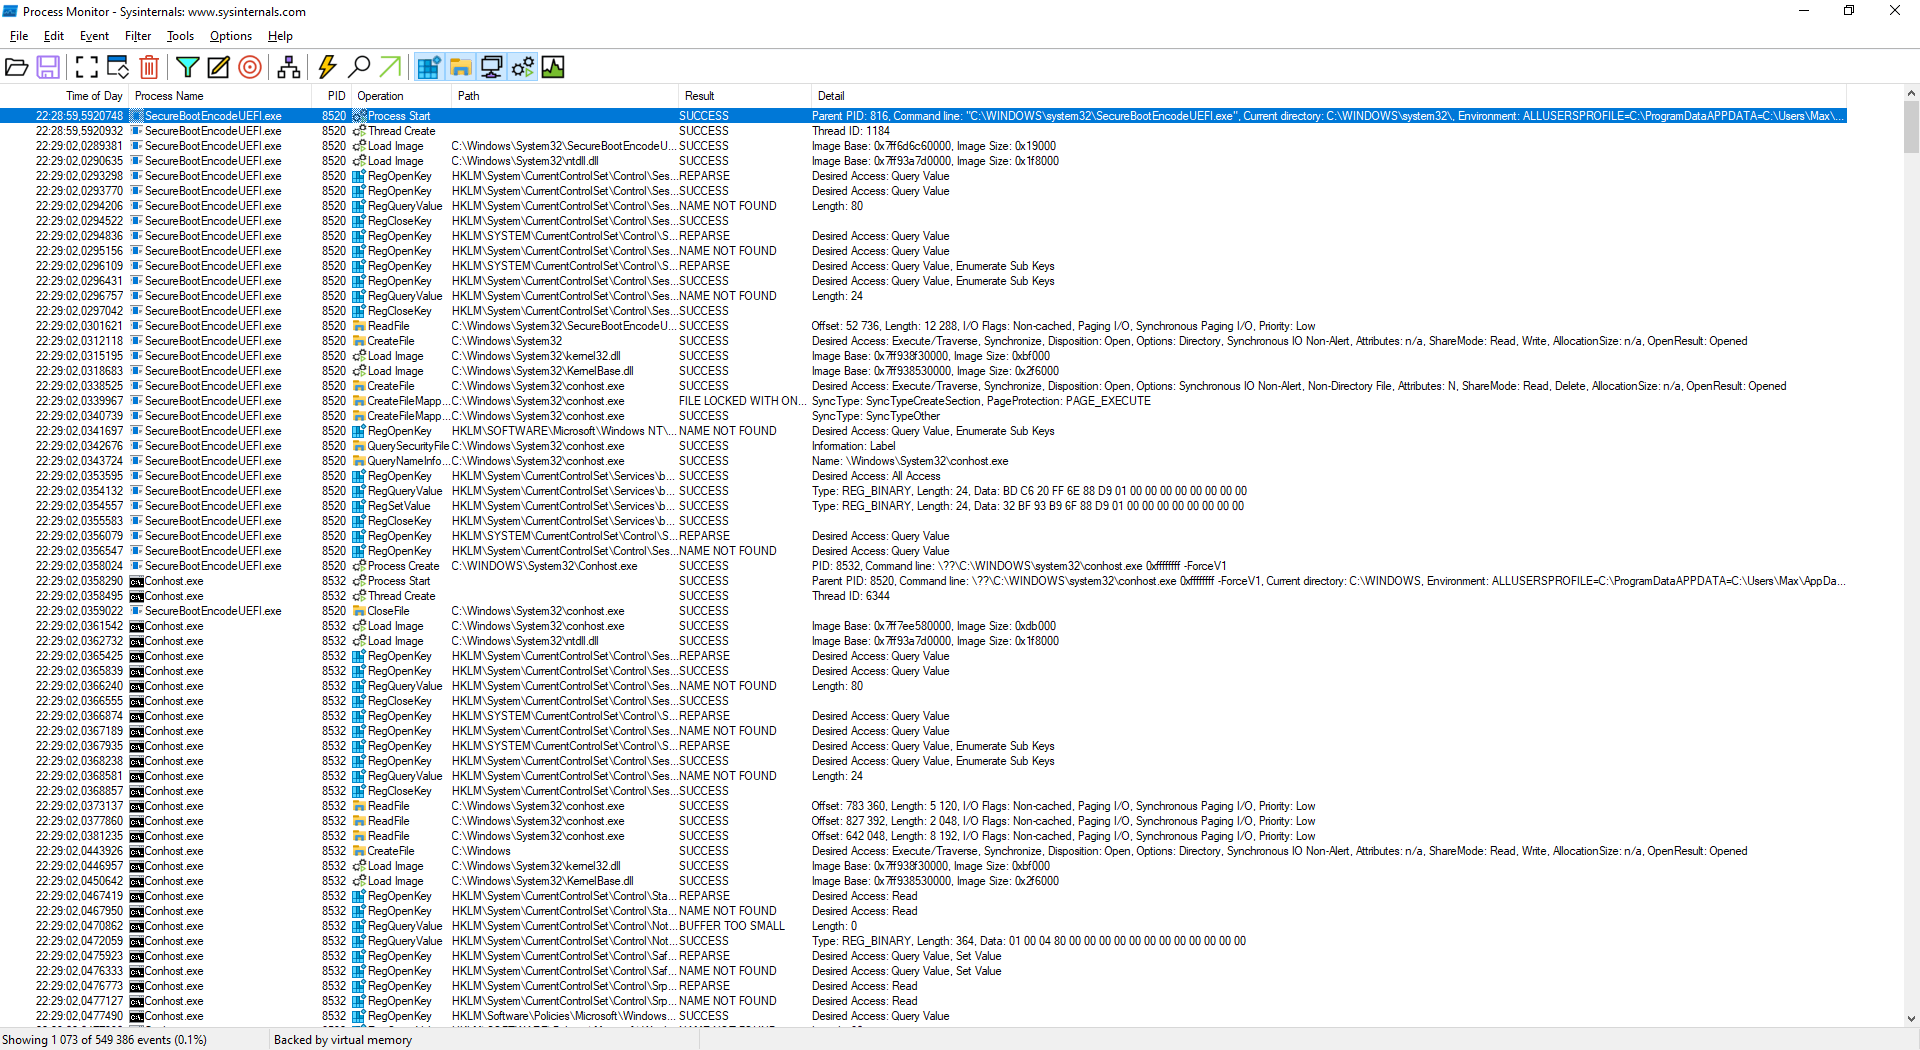1920x1050 pixels.
Task: Click the Open log file toolbar icon
Action: pyautogui.click(x=16, y=67)
